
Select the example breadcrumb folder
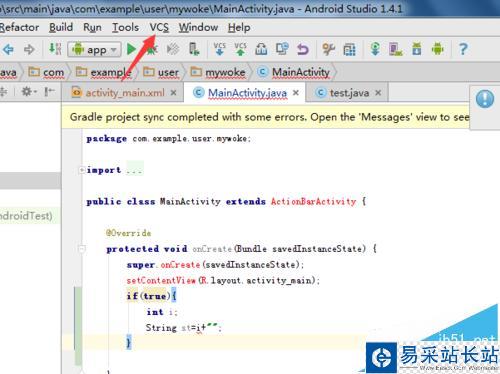tap(103, 72)
